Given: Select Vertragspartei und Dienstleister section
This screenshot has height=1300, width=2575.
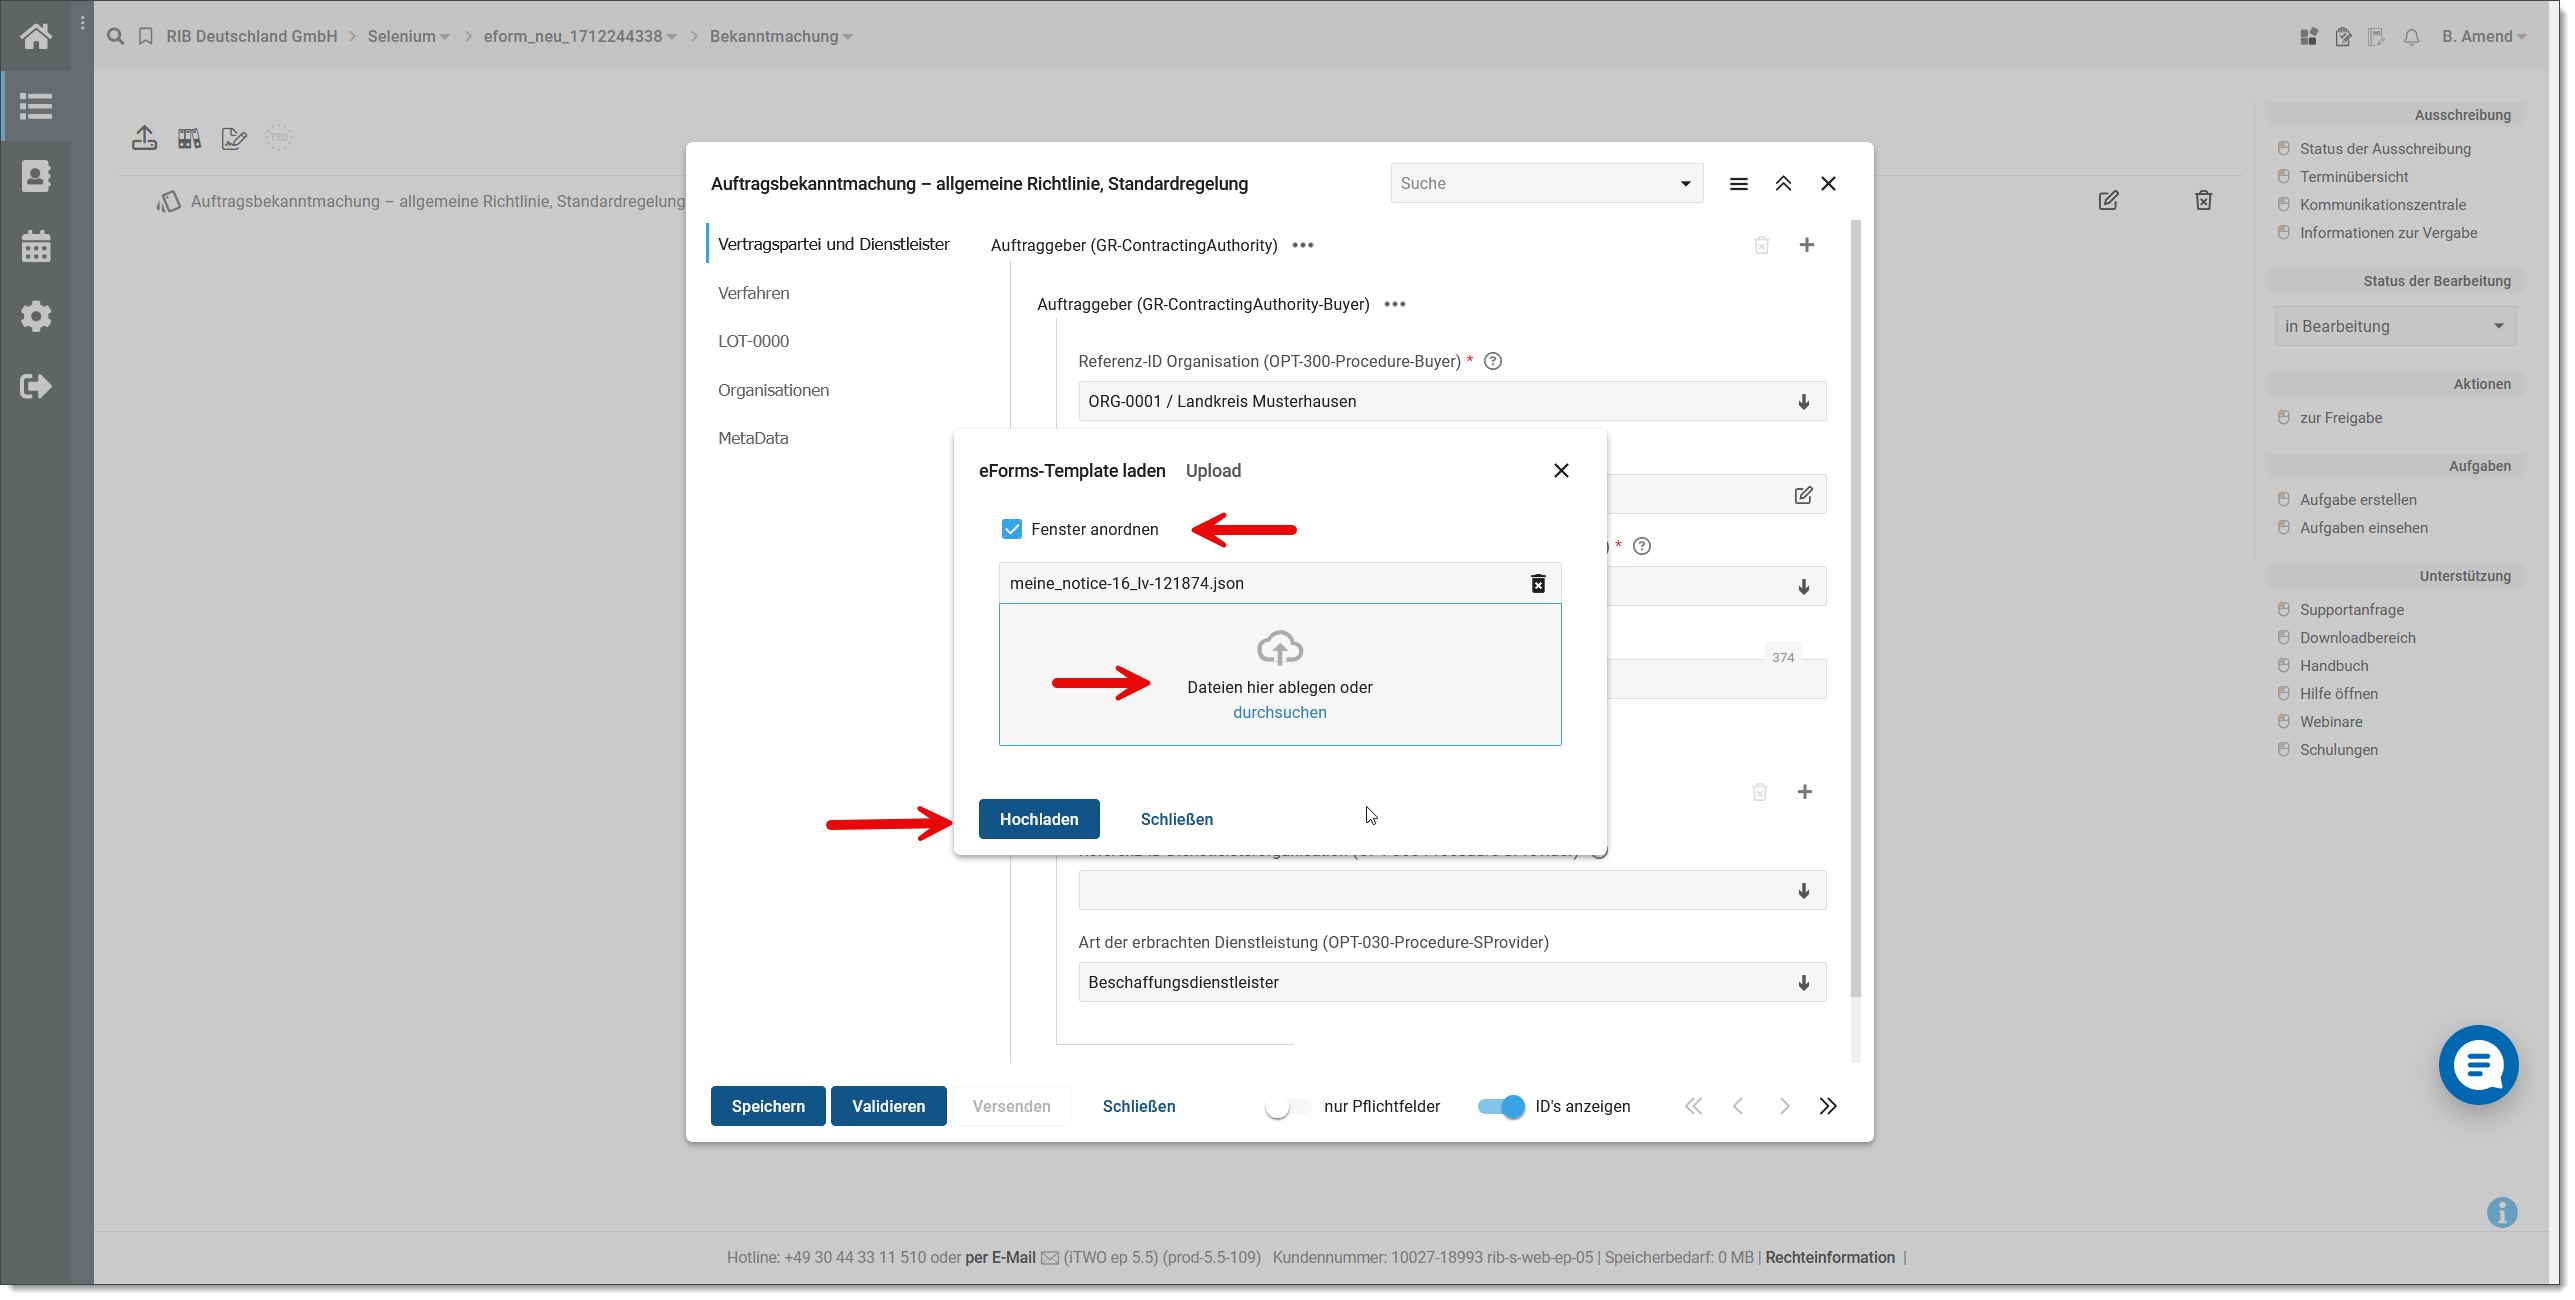Looking at the screenshot, I should tap(834, 244).
